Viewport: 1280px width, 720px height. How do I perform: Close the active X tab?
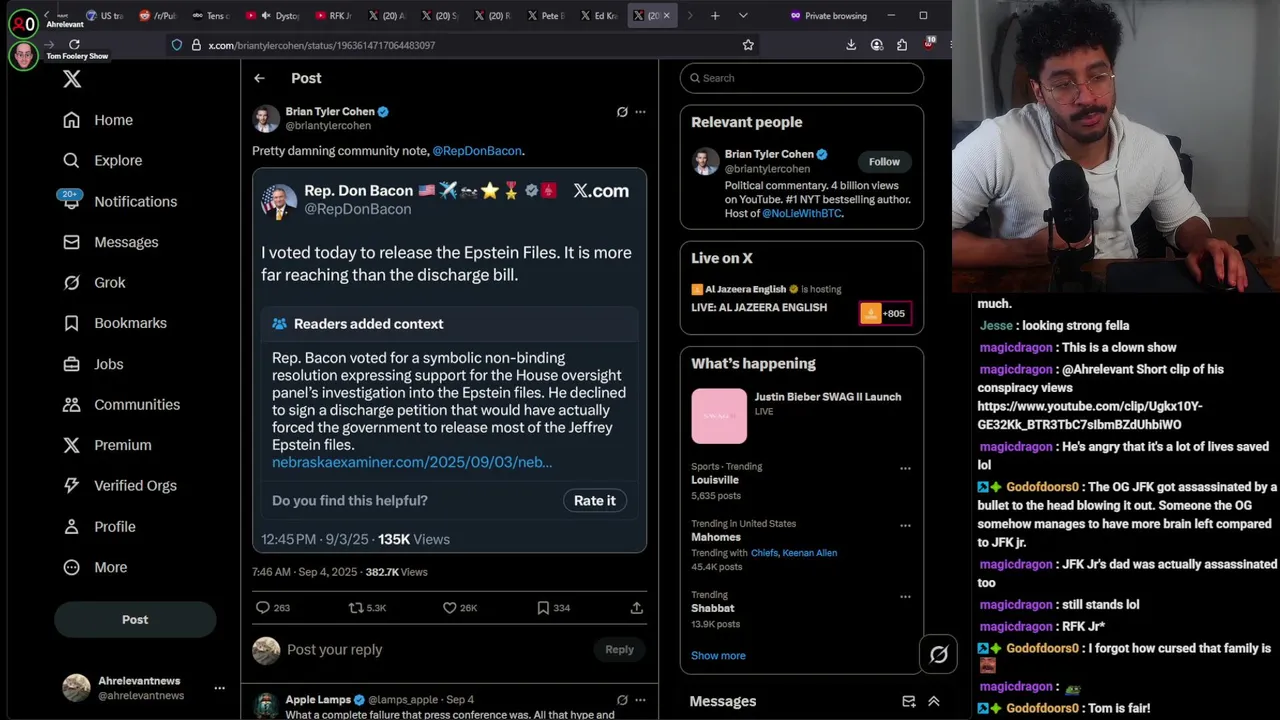click(666, 16)
